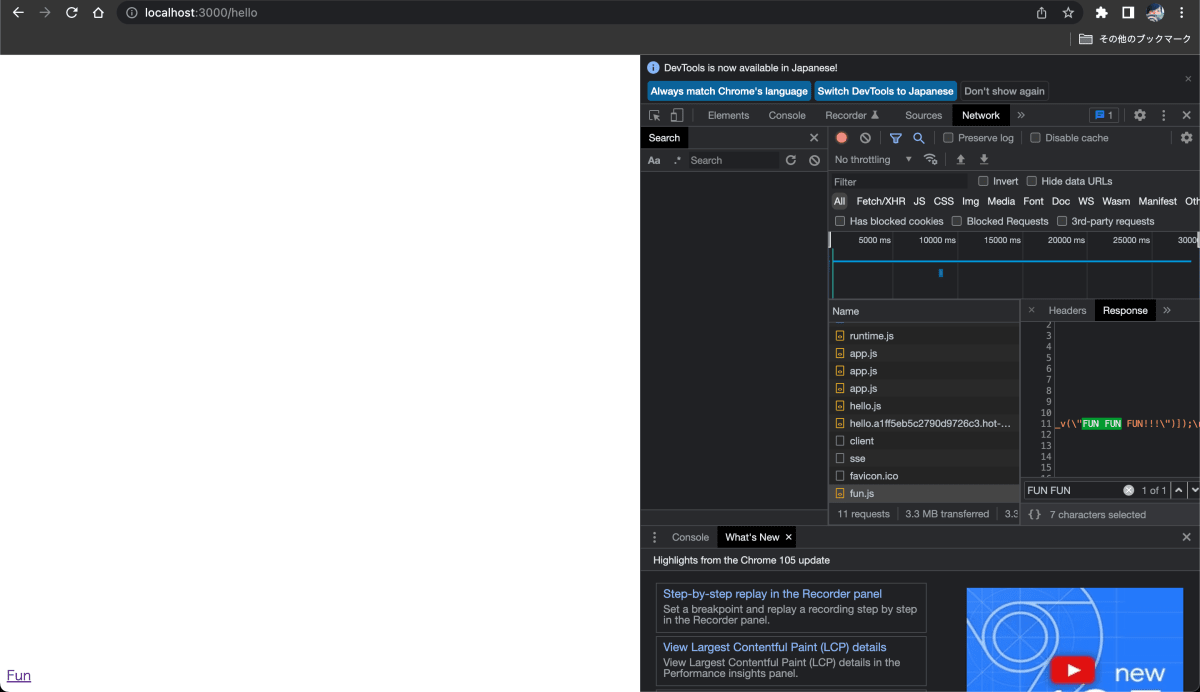Select the favicon.ico request row

click(x=924, y=476)
